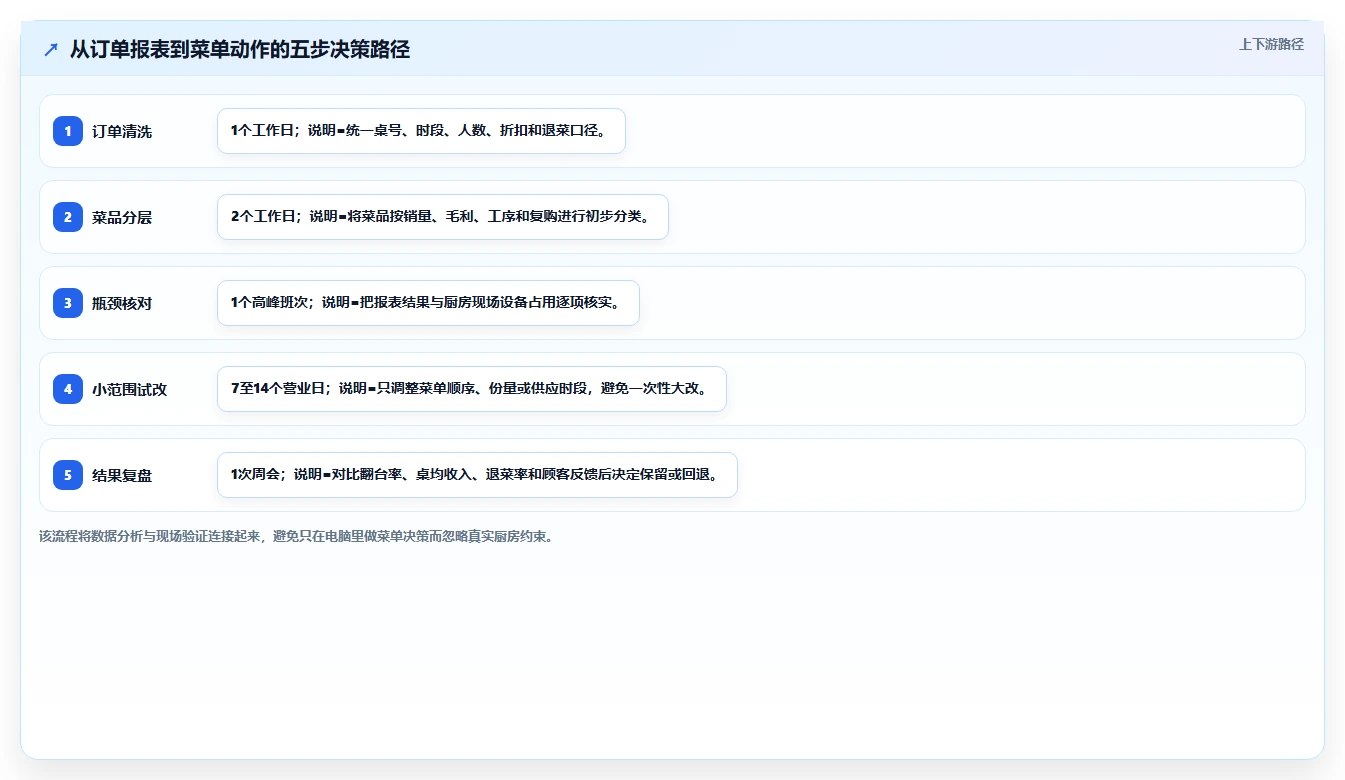Click the description box starting 1次周会
1345x780 pixels.
tap(477, 475)
